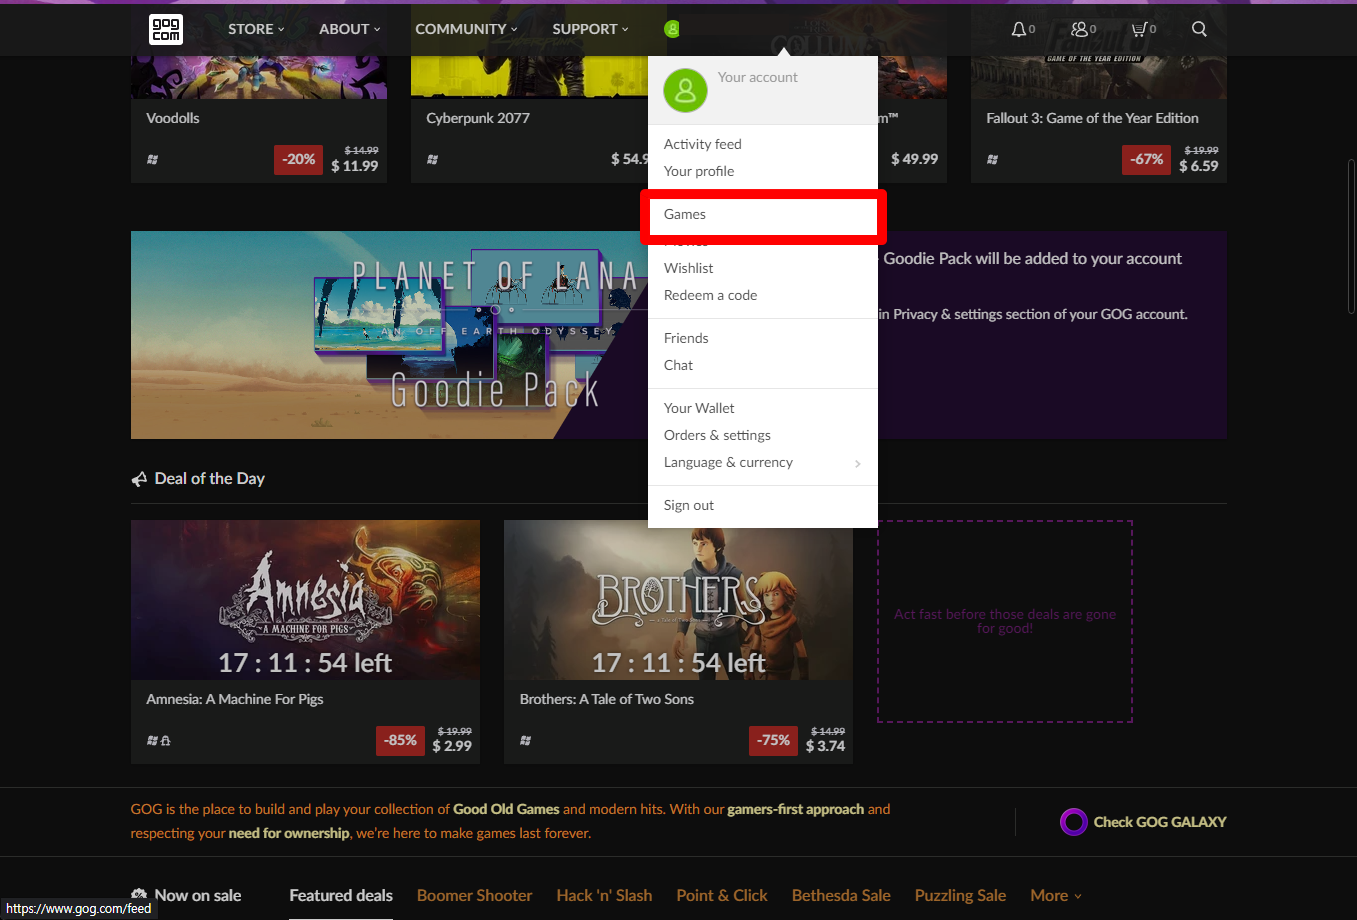1357x920 pixels.
Task: Click the $ 49.99 price
Action: pos(915,159)
